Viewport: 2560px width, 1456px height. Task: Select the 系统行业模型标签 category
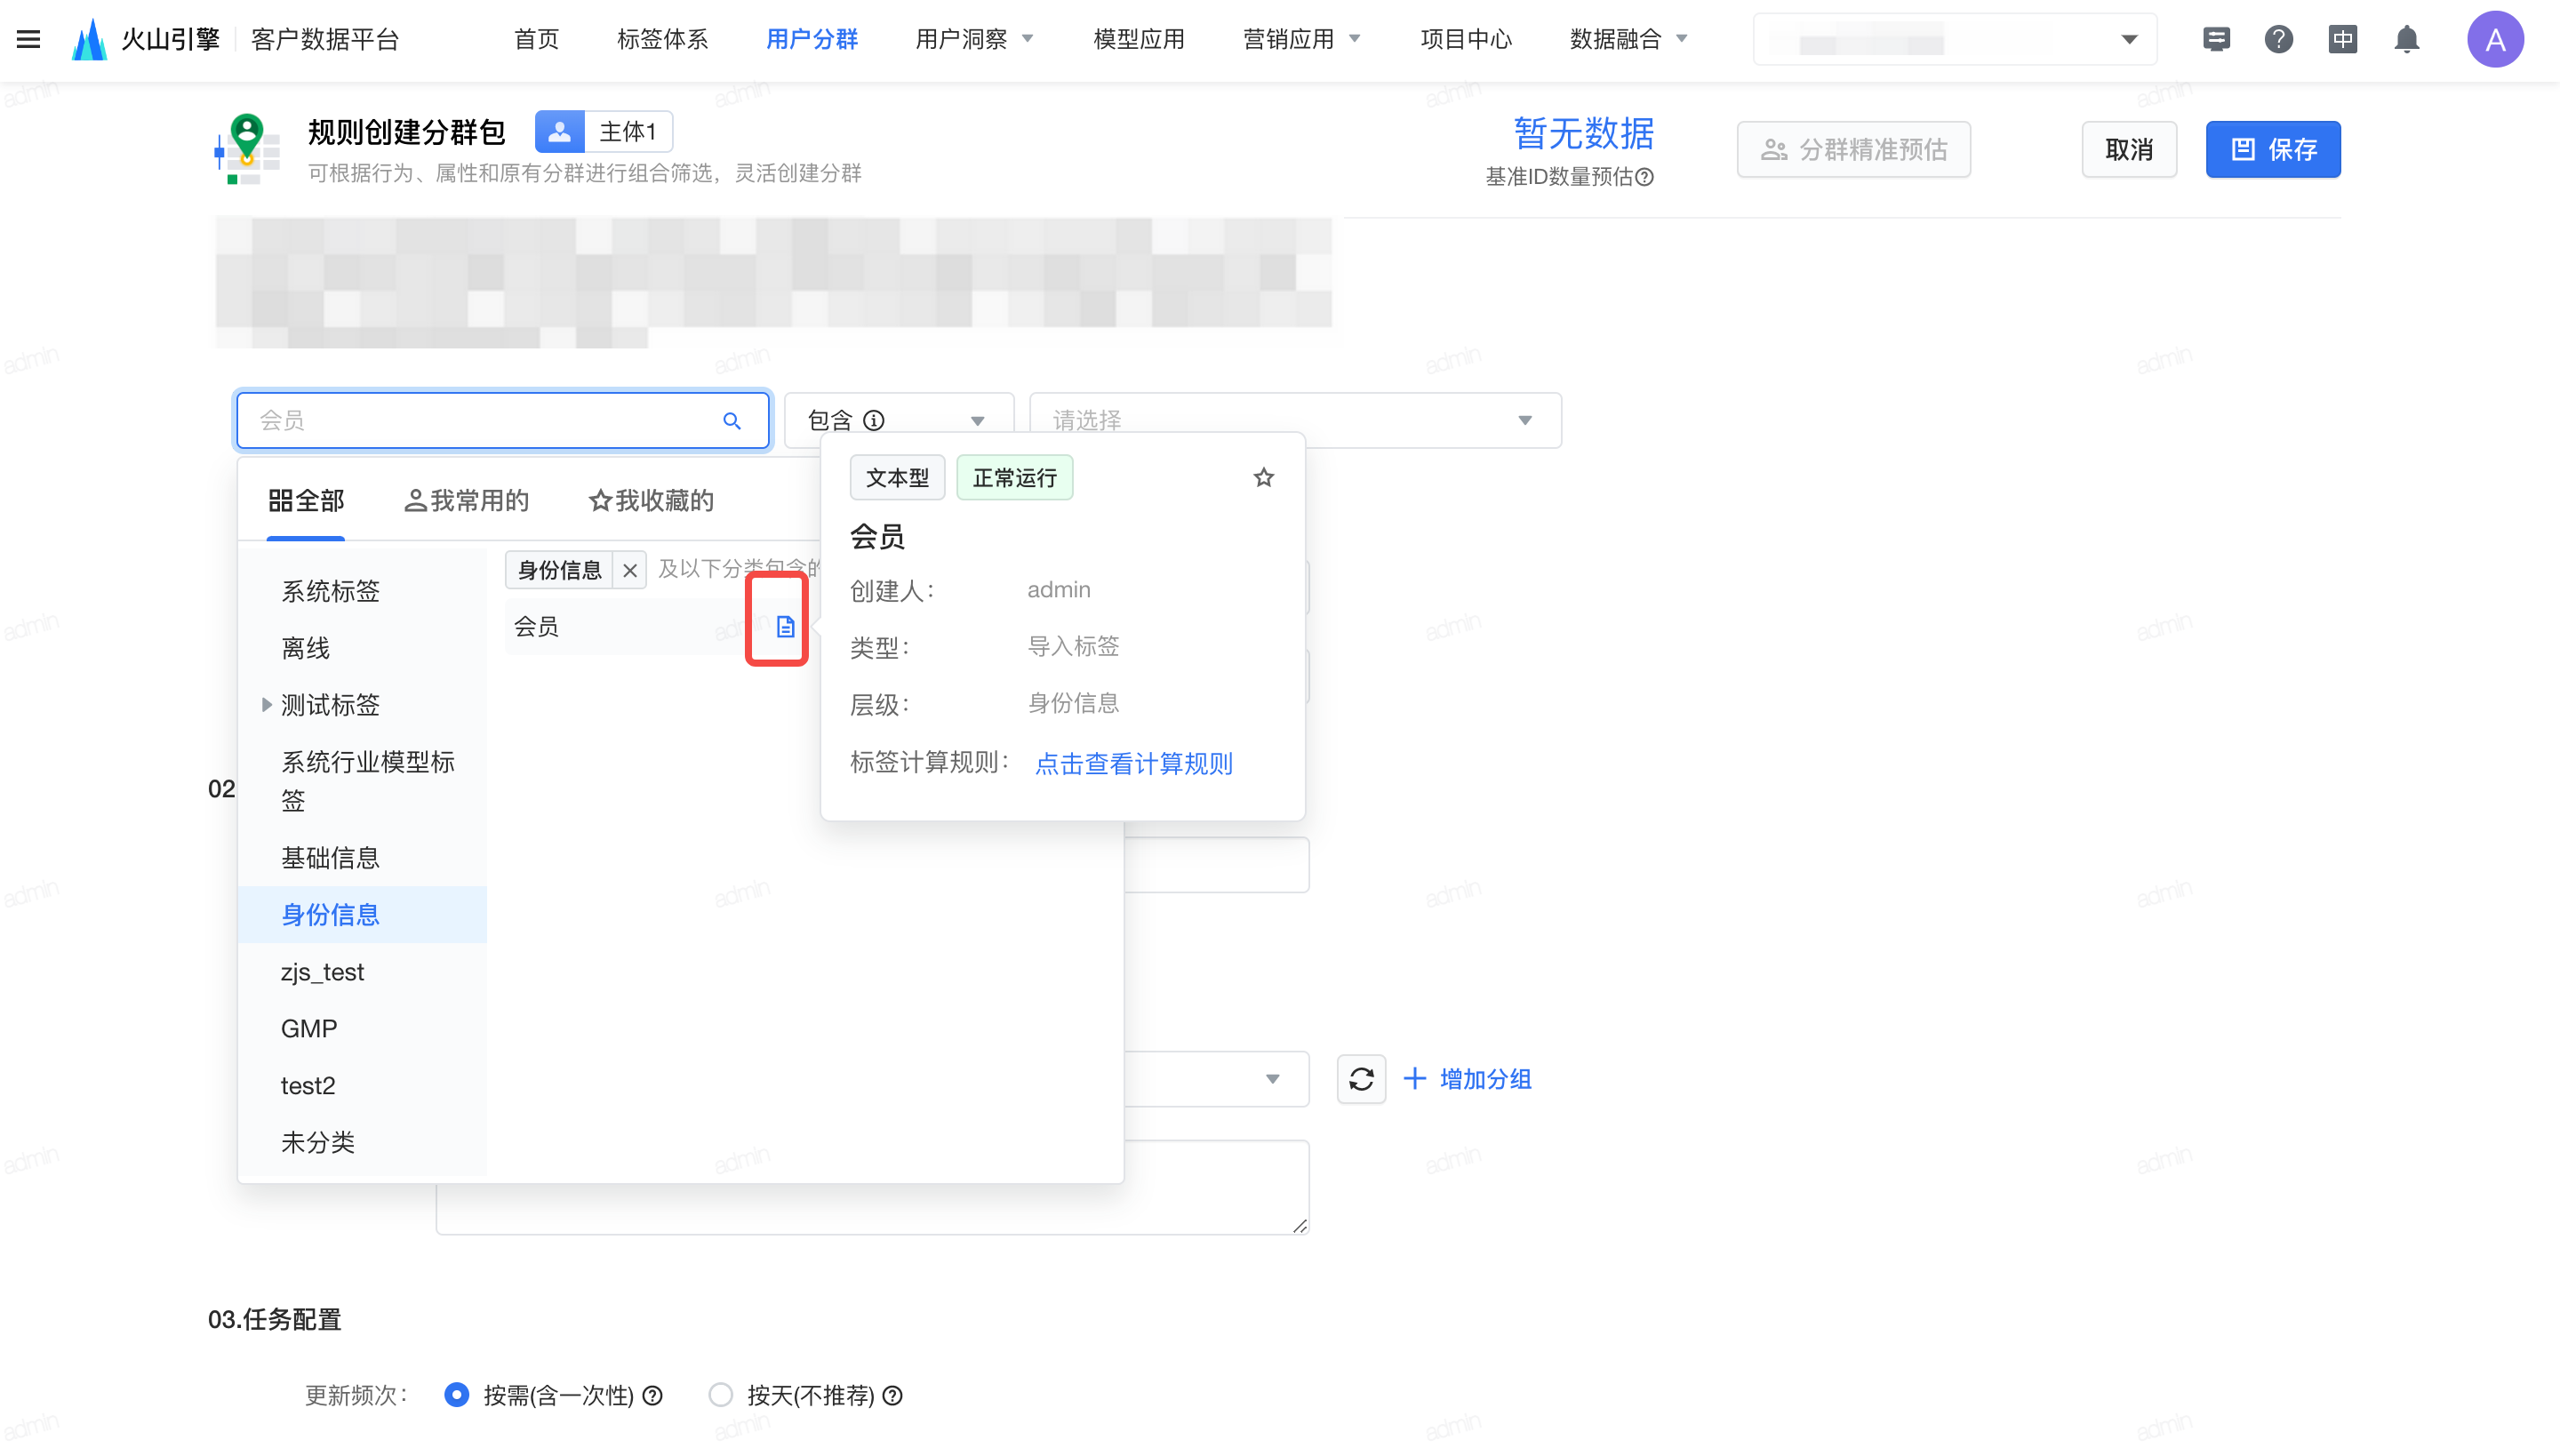(362, 781)
